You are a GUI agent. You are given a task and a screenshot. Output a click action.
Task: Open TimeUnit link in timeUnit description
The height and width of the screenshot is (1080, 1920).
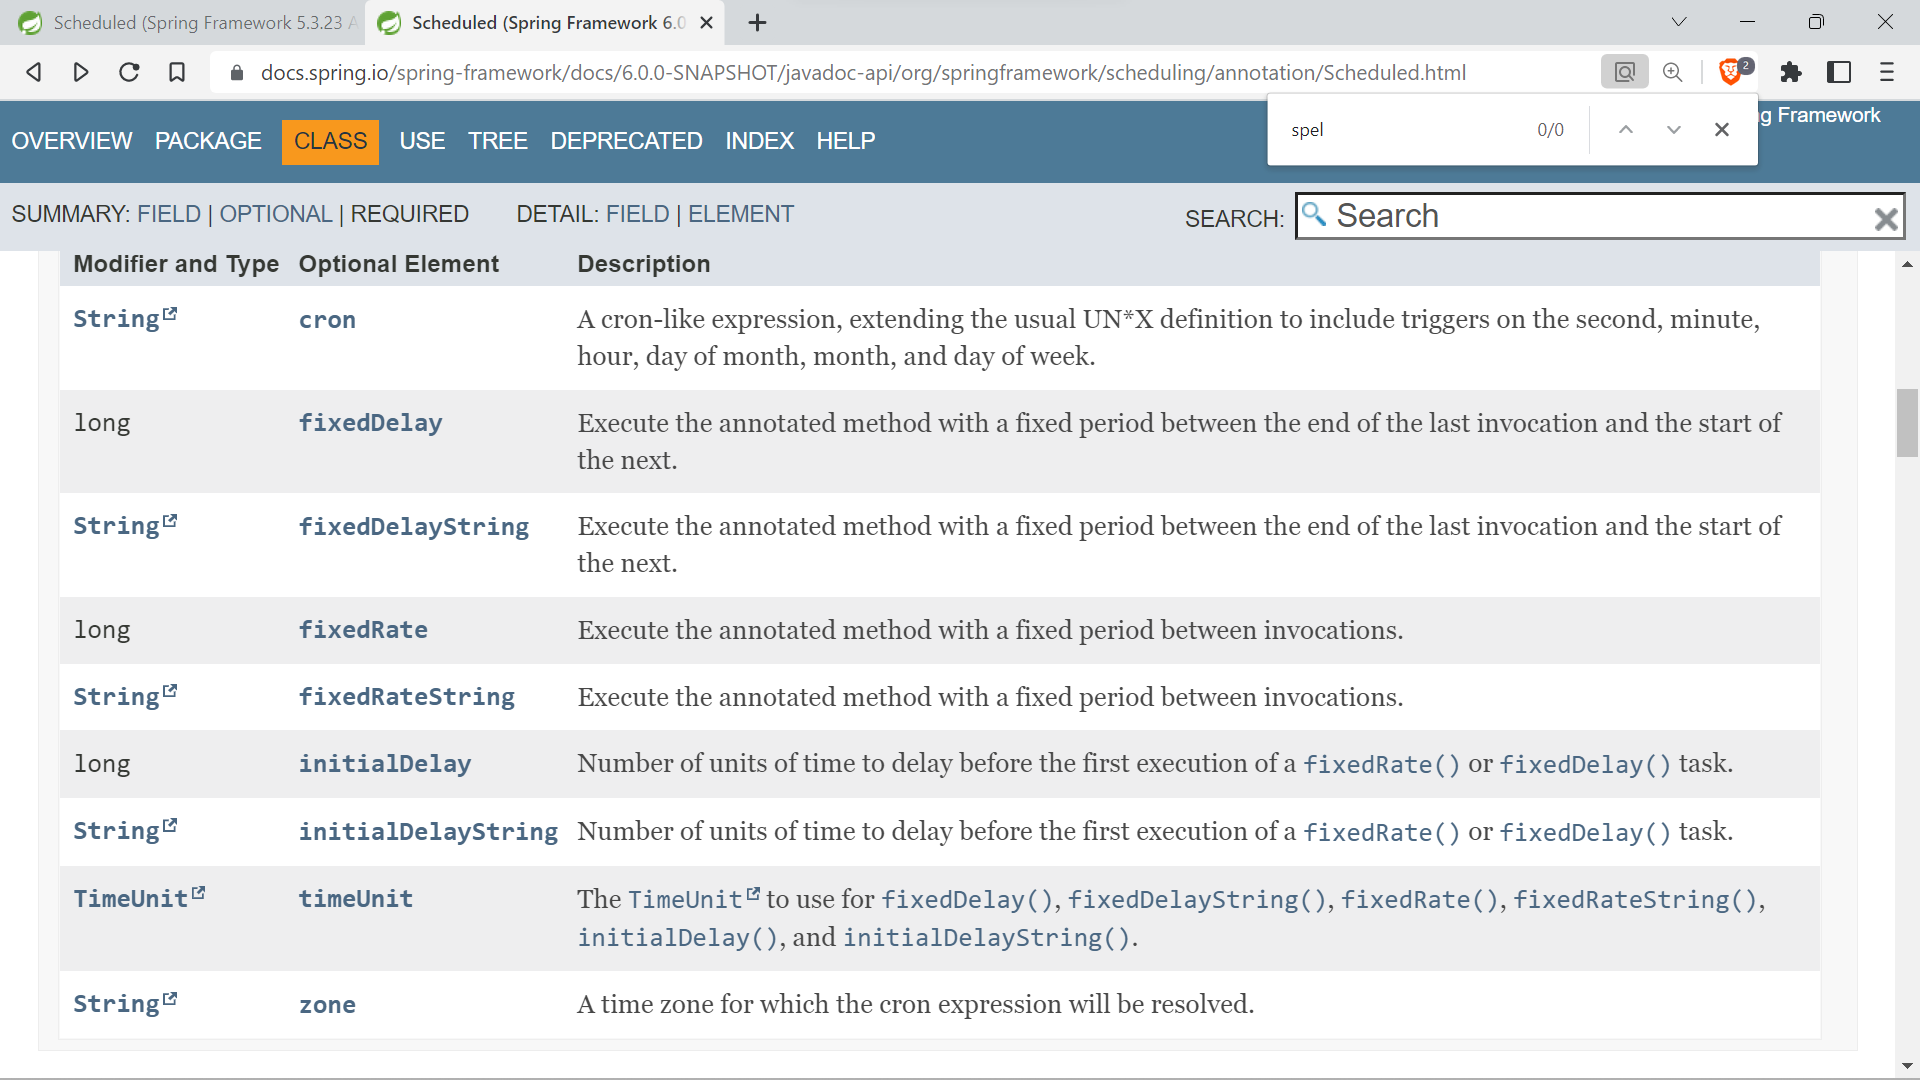(694, 900)
